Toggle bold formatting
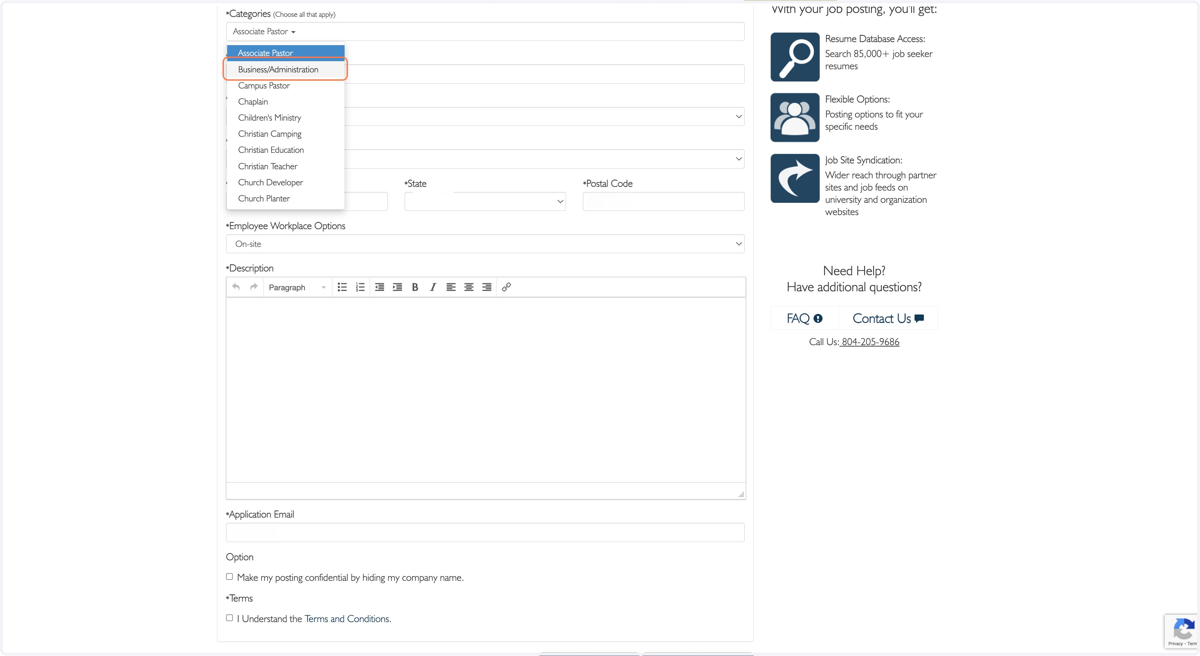Image resolution: width=1200 pixels, height=656 pixels. tap(415, 287)
